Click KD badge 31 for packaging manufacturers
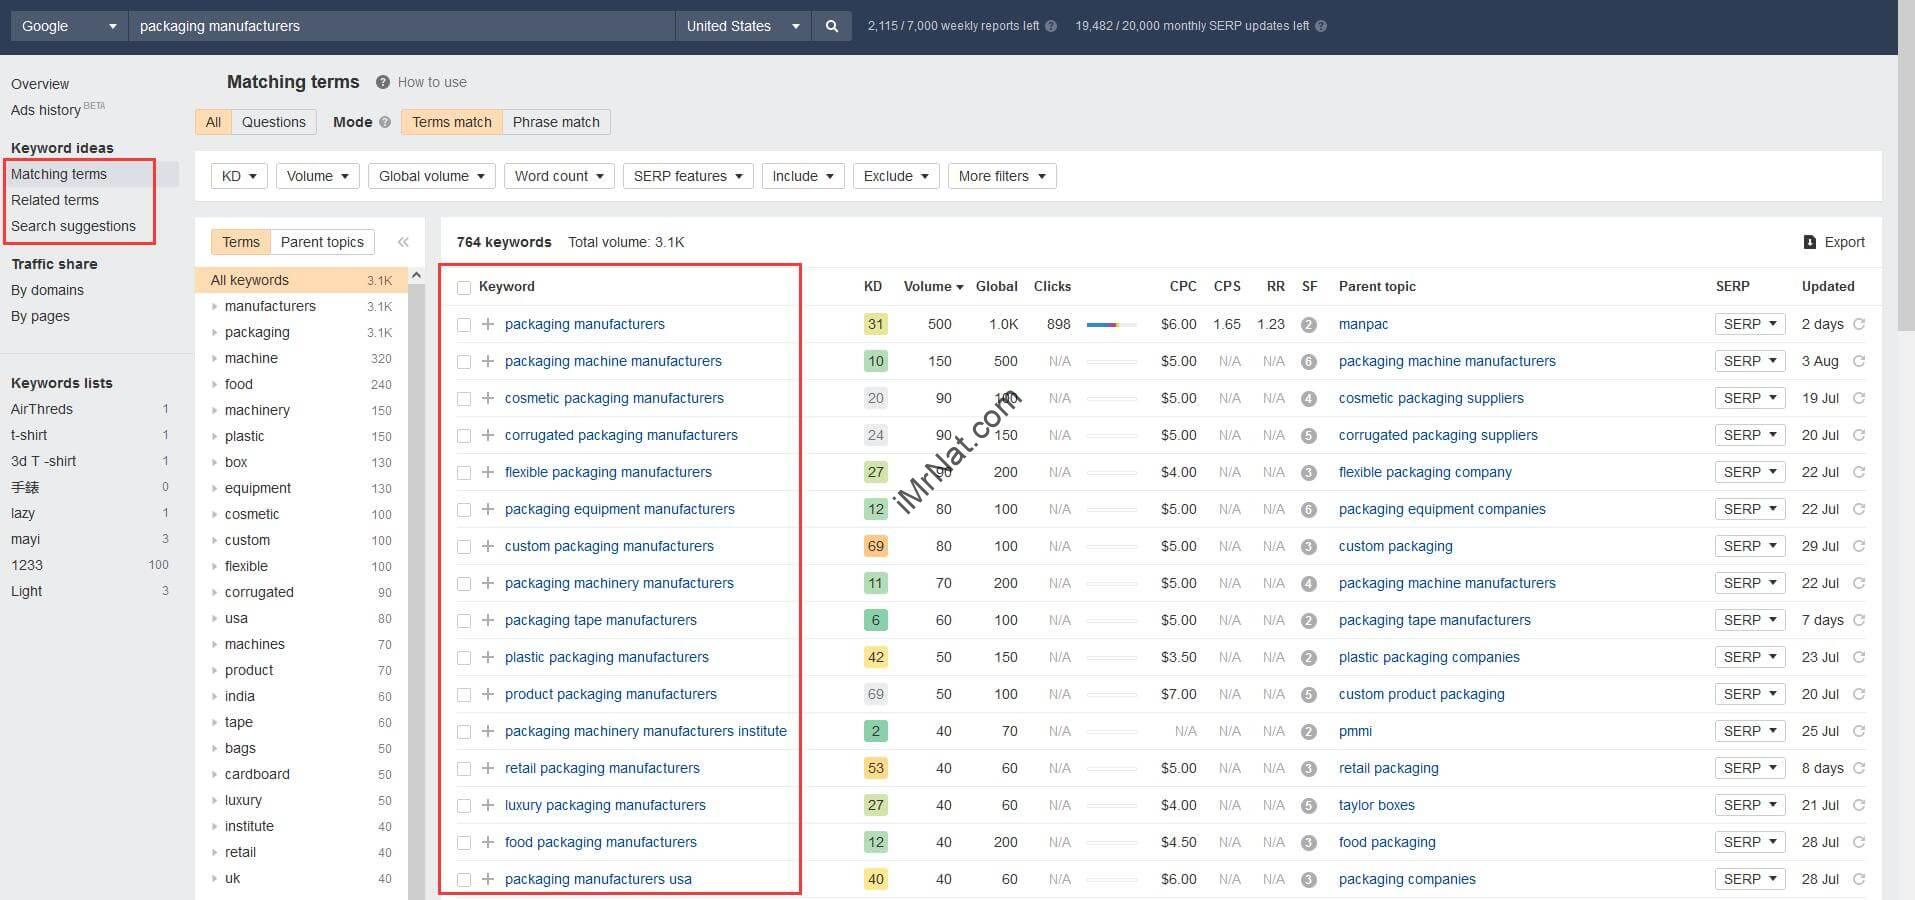This screenshot has width=1915, height=900. point(875,324)
